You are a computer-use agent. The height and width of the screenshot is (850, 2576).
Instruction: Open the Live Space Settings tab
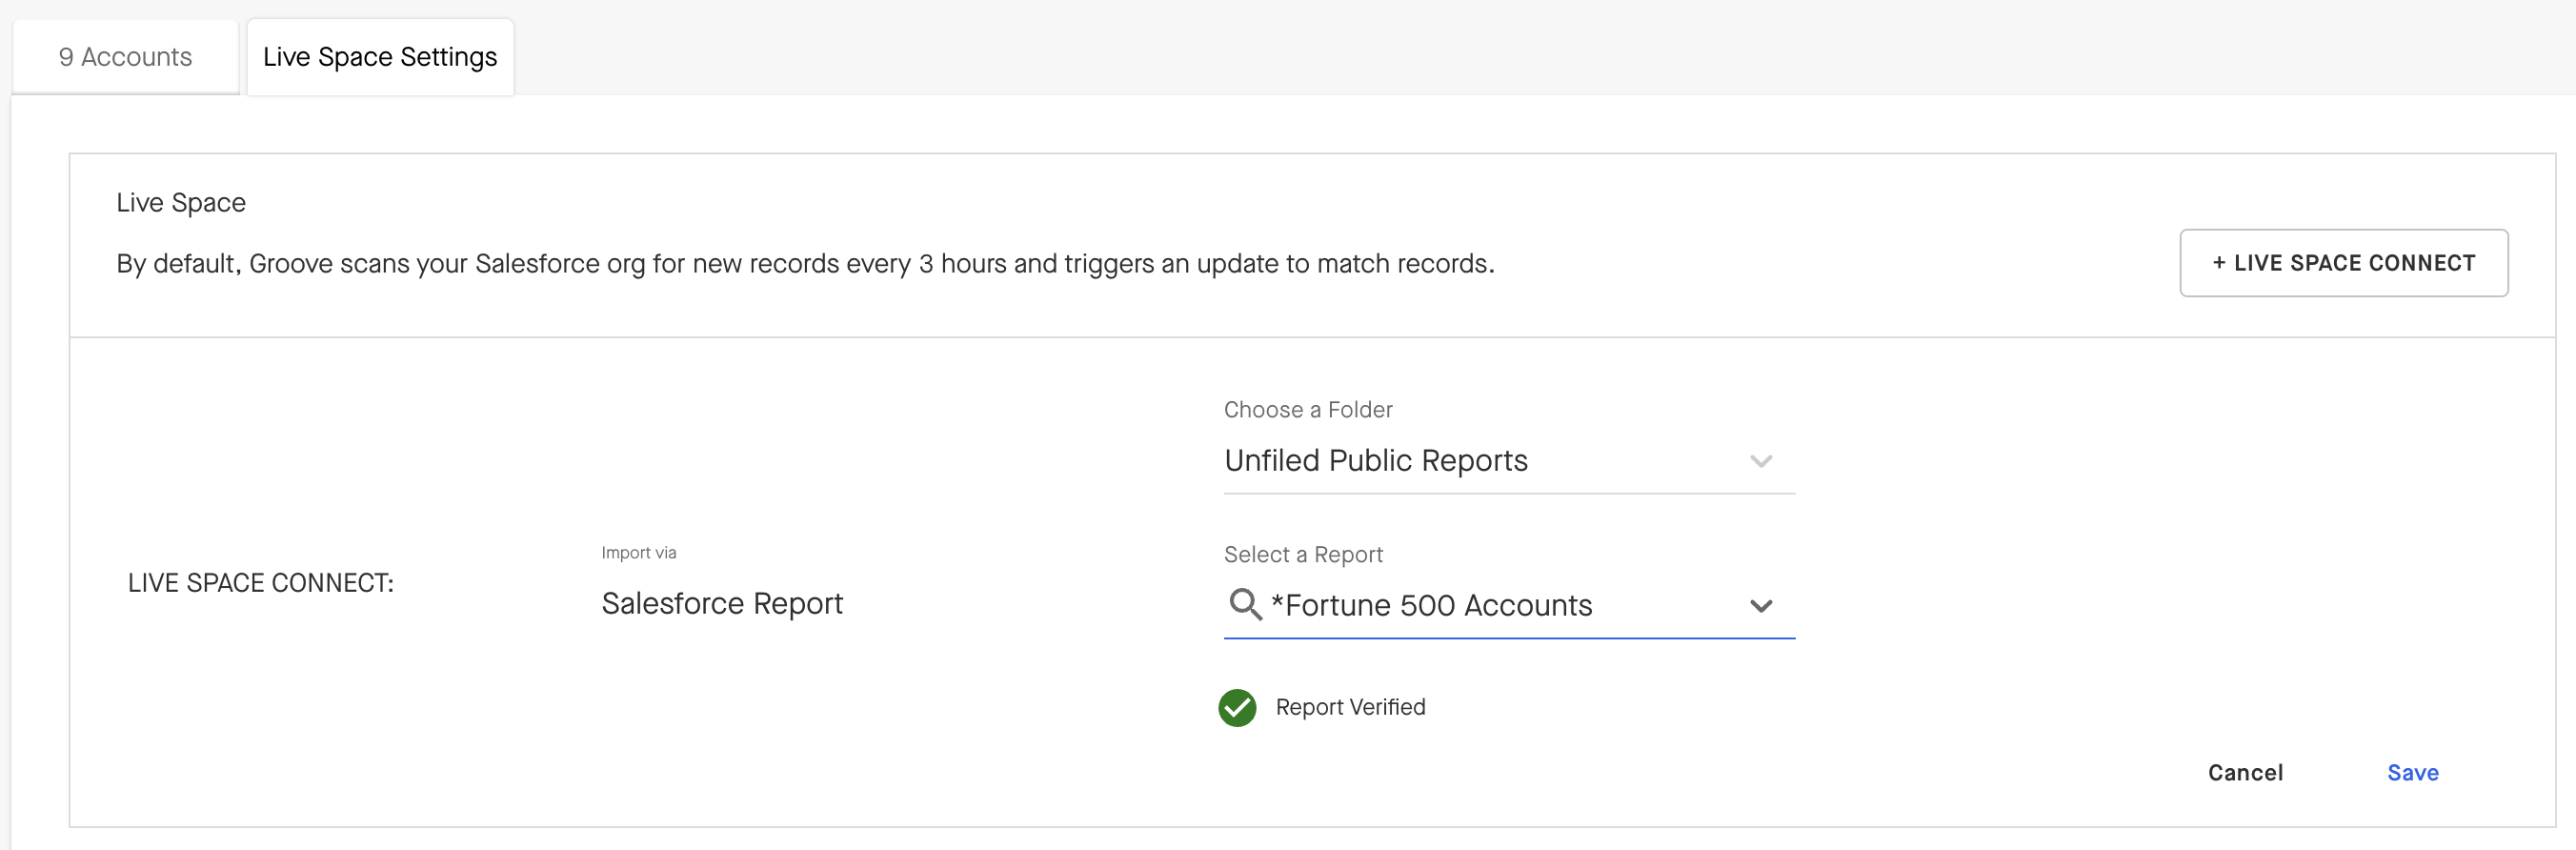(x=380, y=57)
